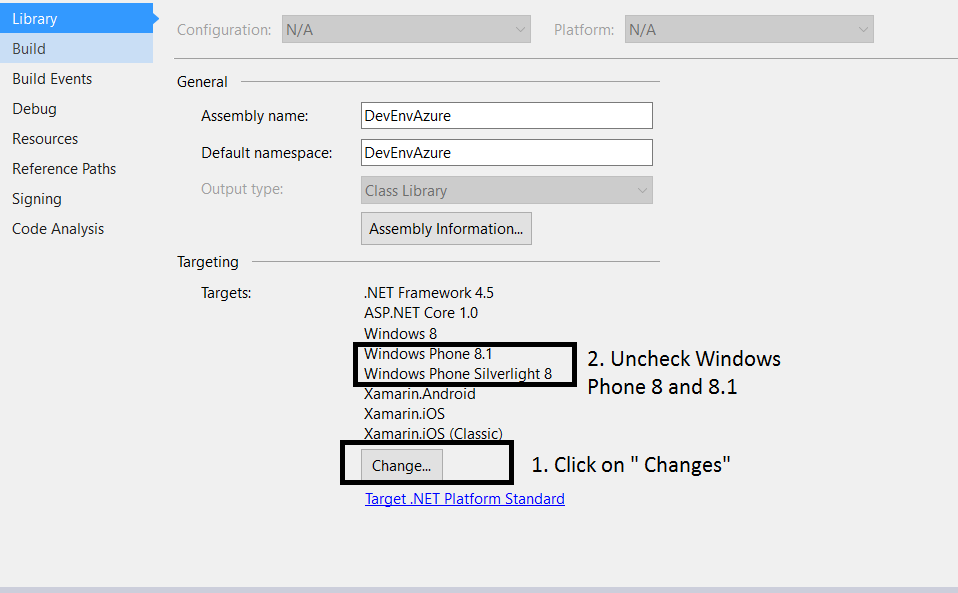
Task: Click the Assembly name: label
Action: point(255,116)
